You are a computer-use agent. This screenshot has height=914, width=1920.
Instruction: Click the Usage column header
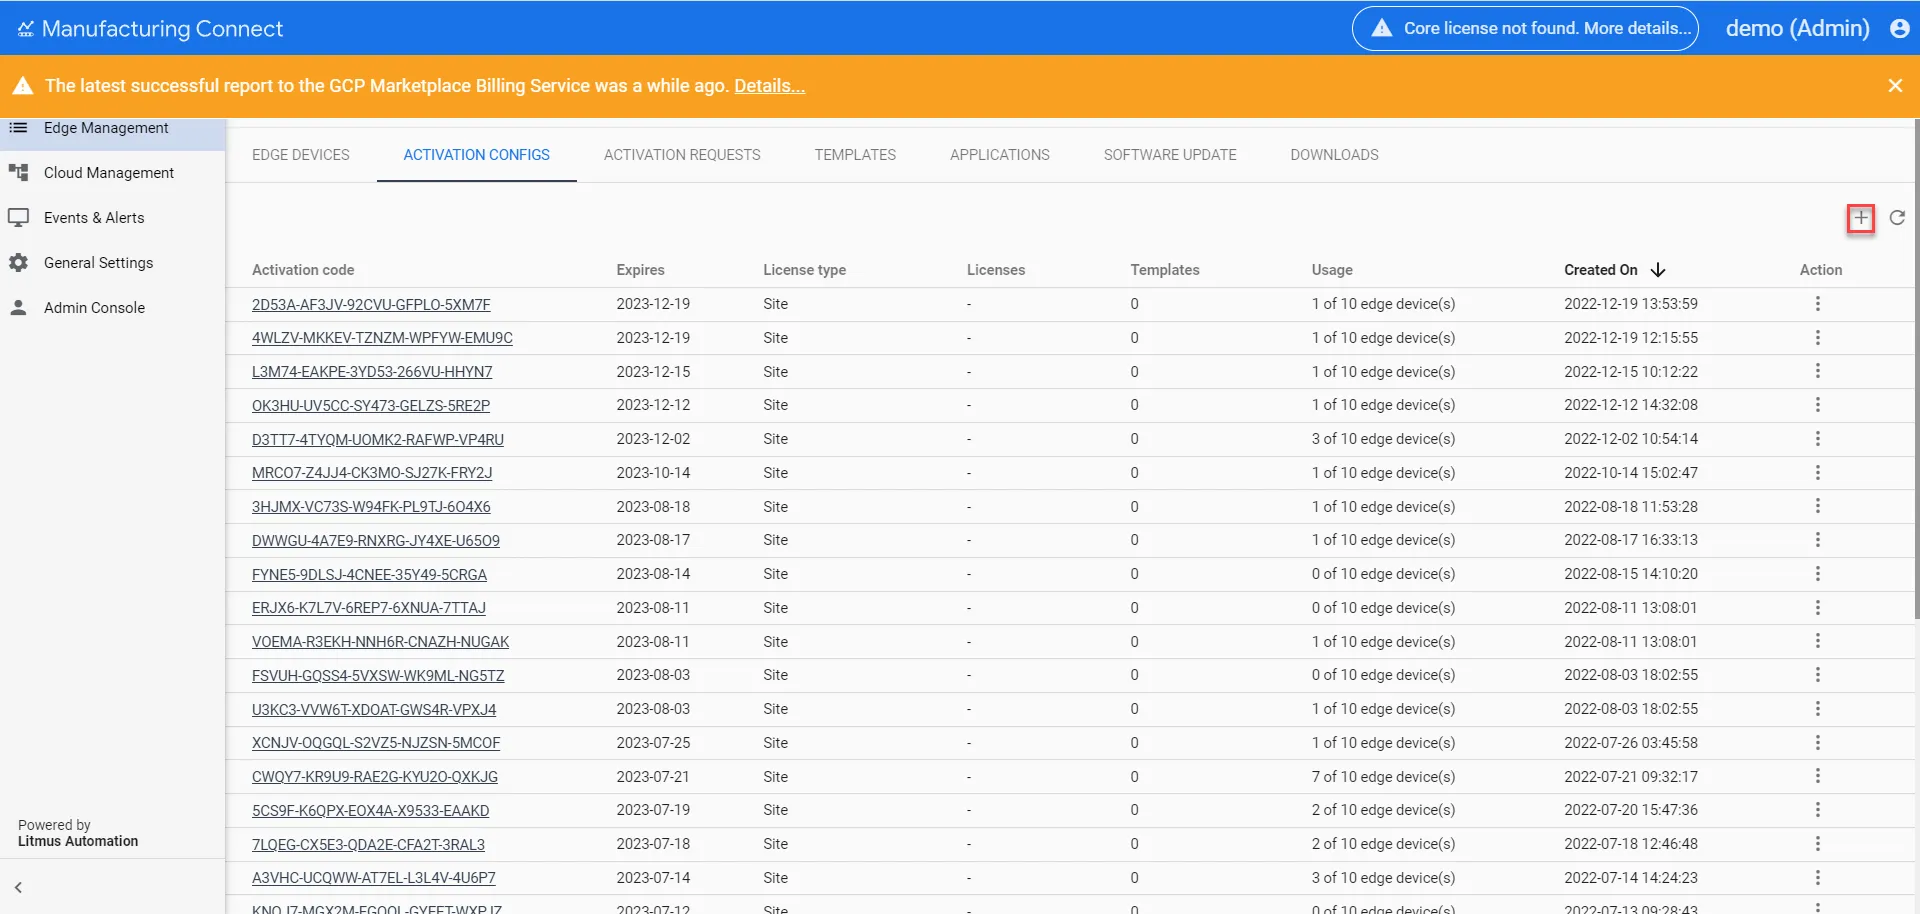(x=1332, y=270)
